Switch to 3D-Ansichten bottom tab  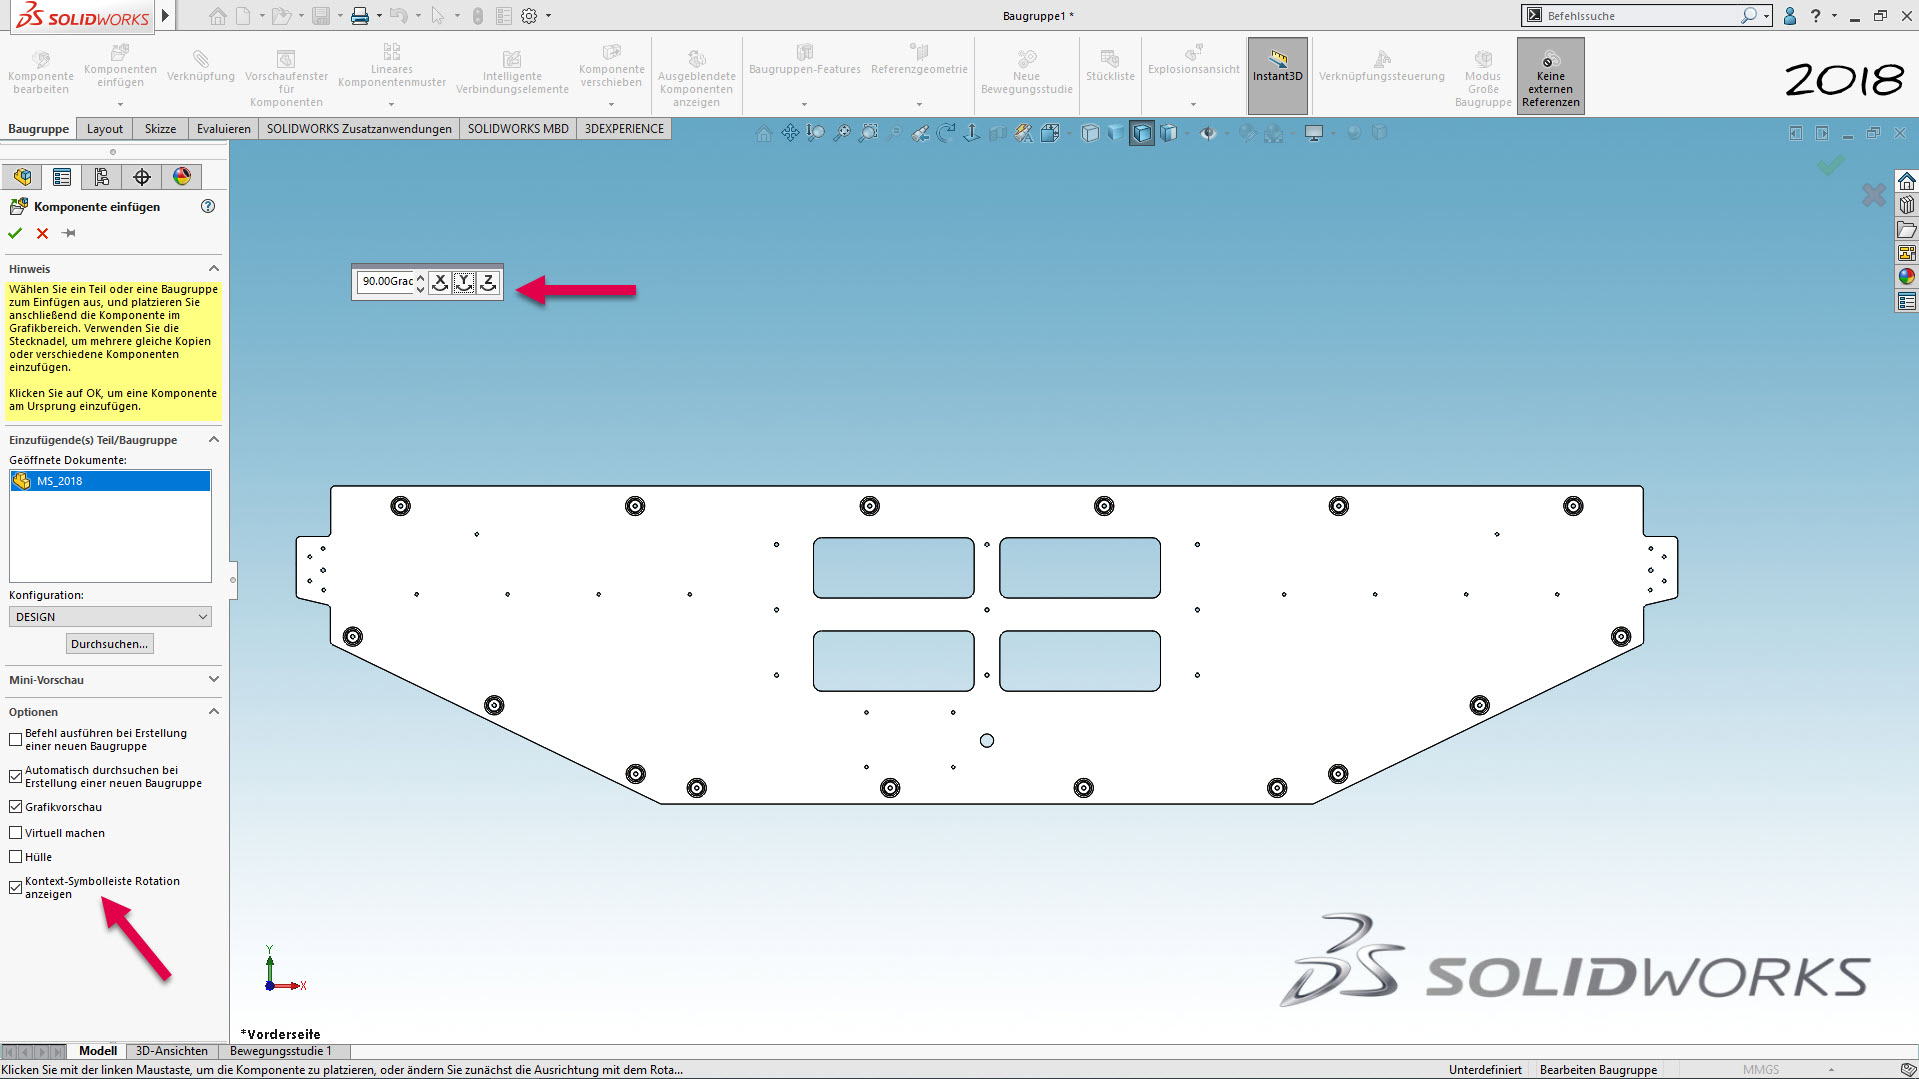coord(172,1051)
